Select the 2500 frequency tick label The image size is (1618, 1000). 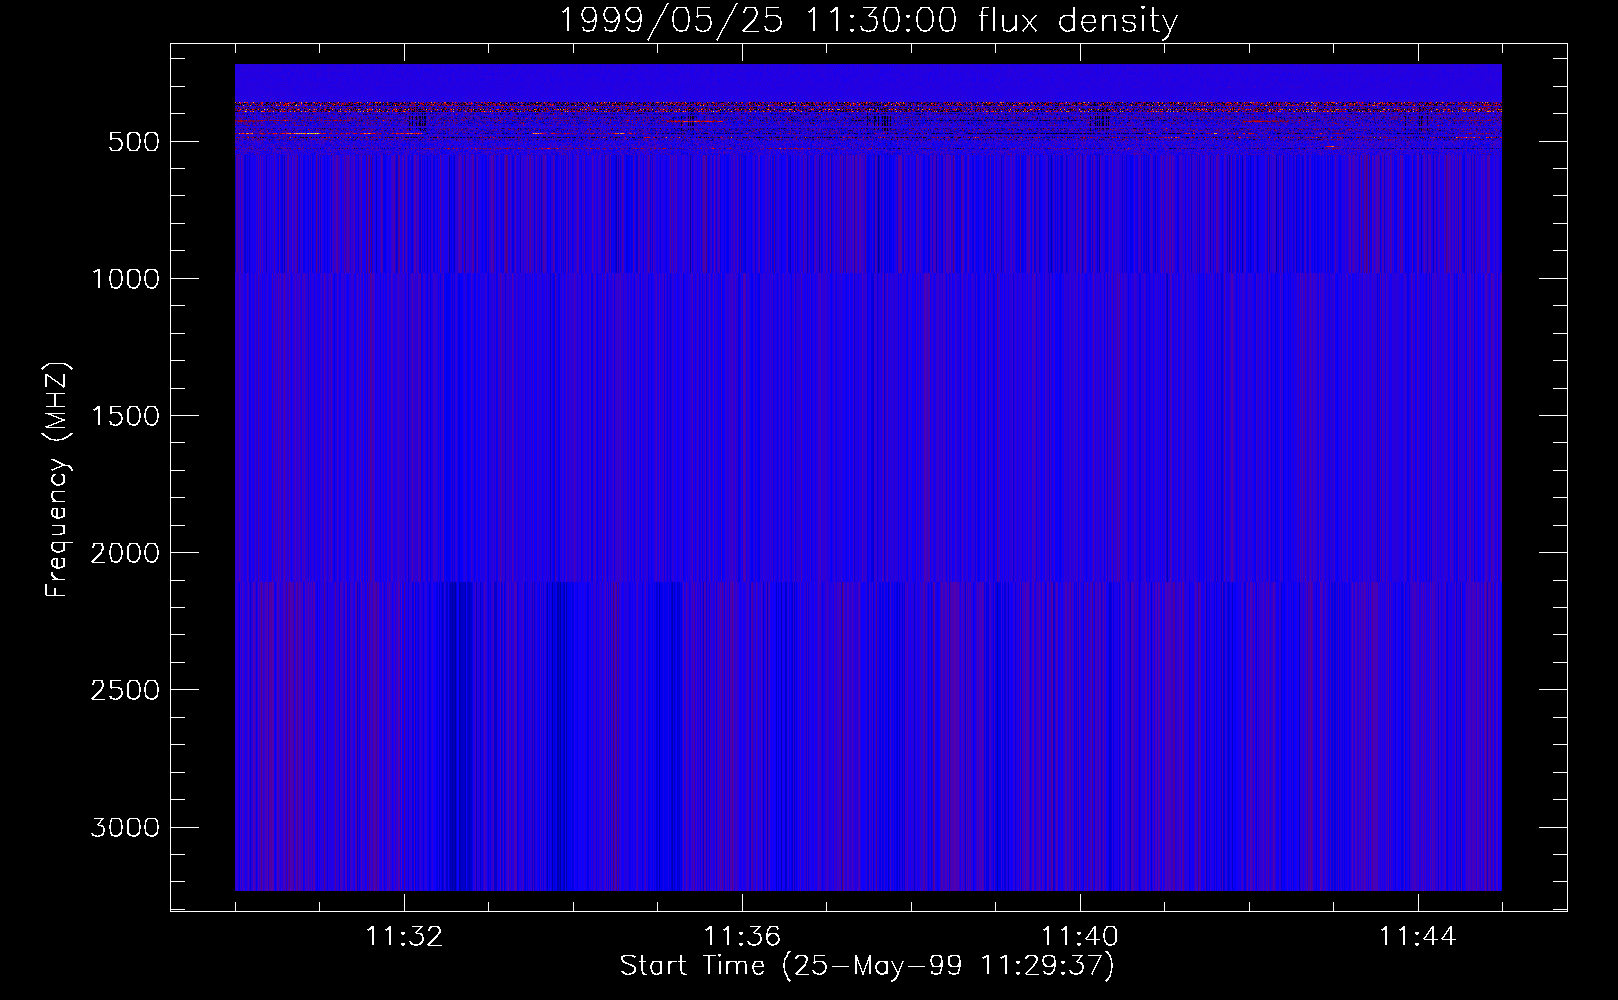point(125,690)
